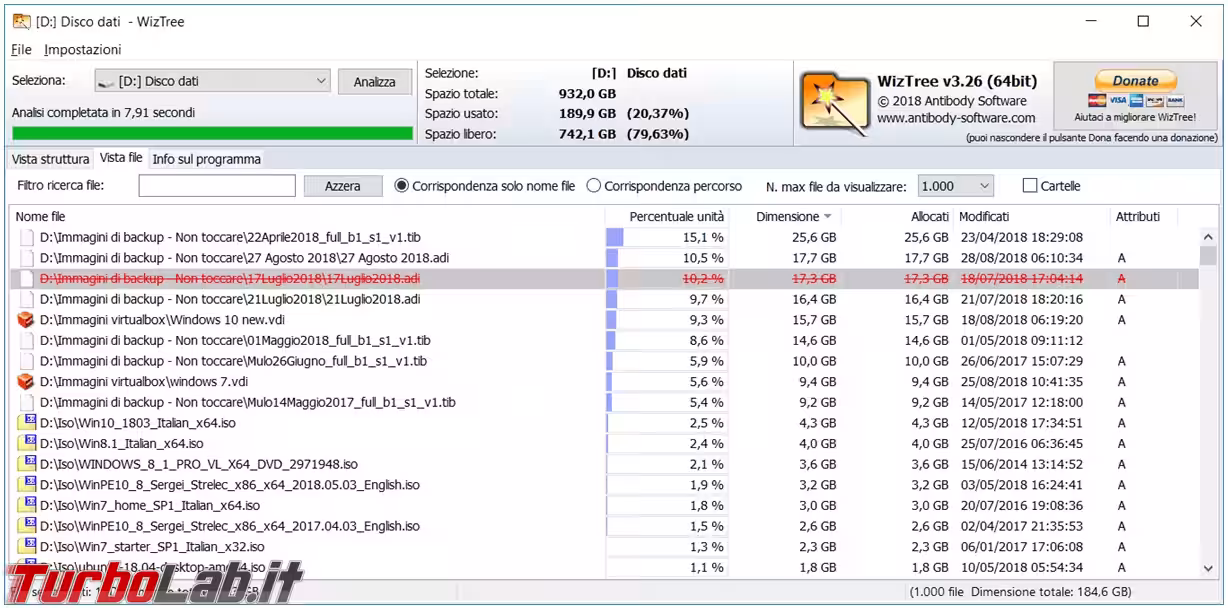Expand the max files 1.000 dropdown
Screen dimensions: 1228x608
tap(955, 186)
